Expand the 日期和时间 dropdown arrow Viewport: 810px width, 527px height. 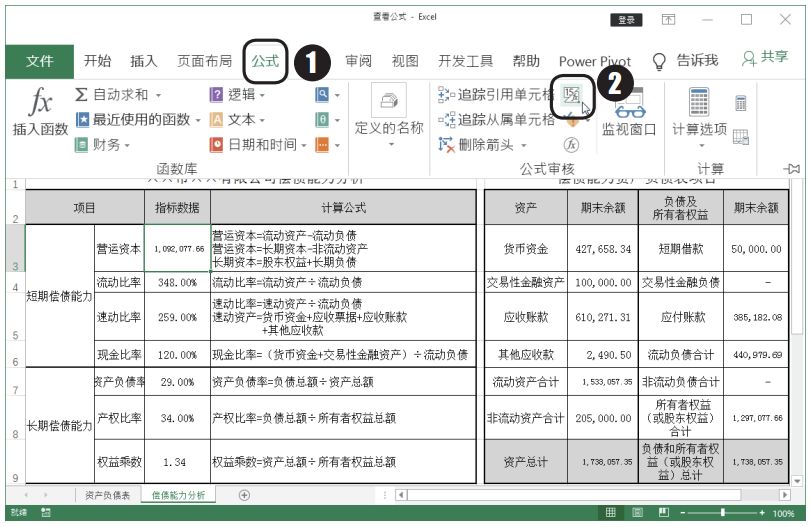point(304,146)
